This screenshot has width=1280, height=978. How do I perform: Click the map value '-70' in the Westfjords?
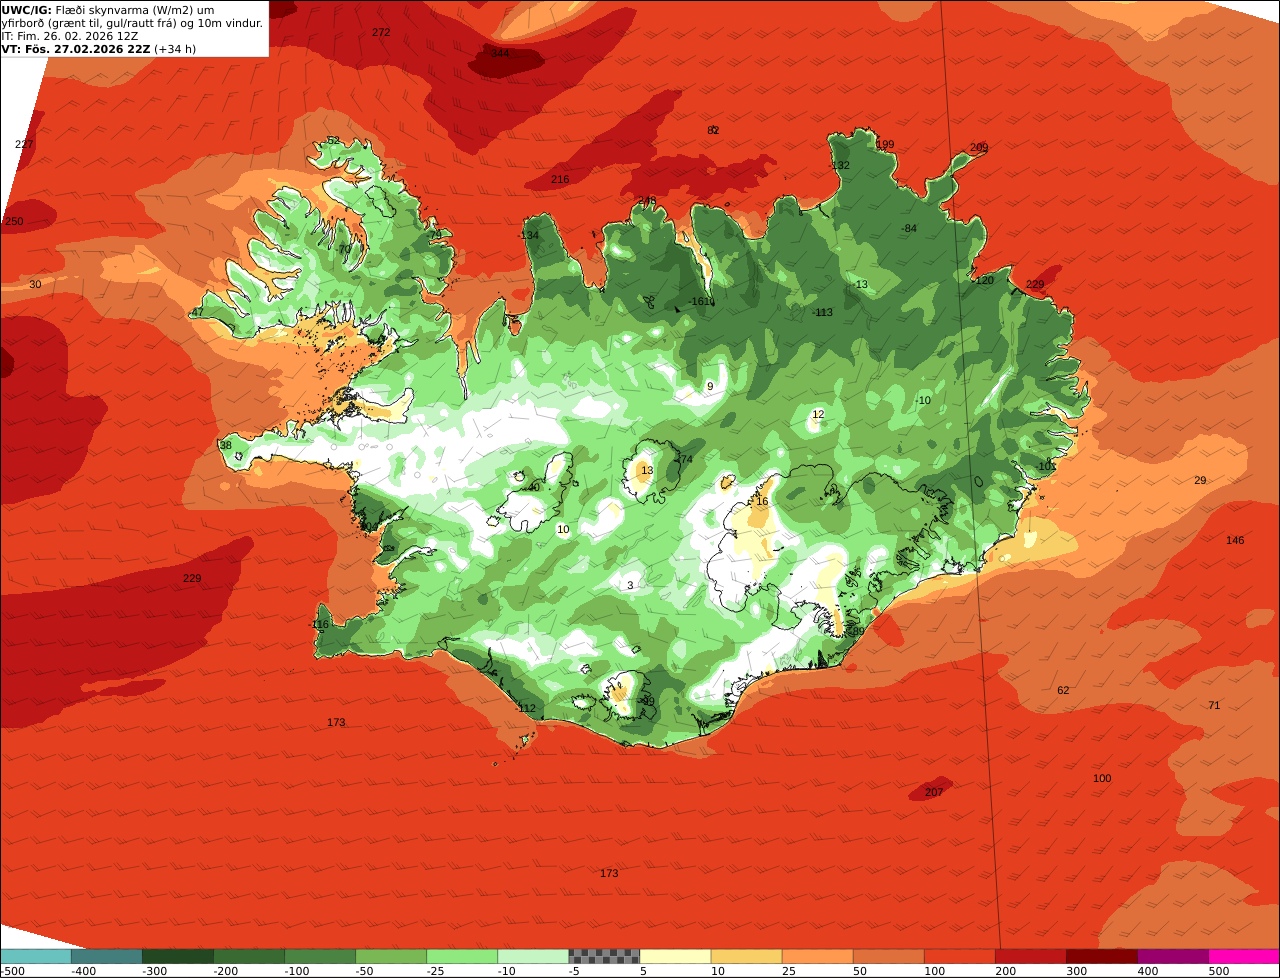343,249
